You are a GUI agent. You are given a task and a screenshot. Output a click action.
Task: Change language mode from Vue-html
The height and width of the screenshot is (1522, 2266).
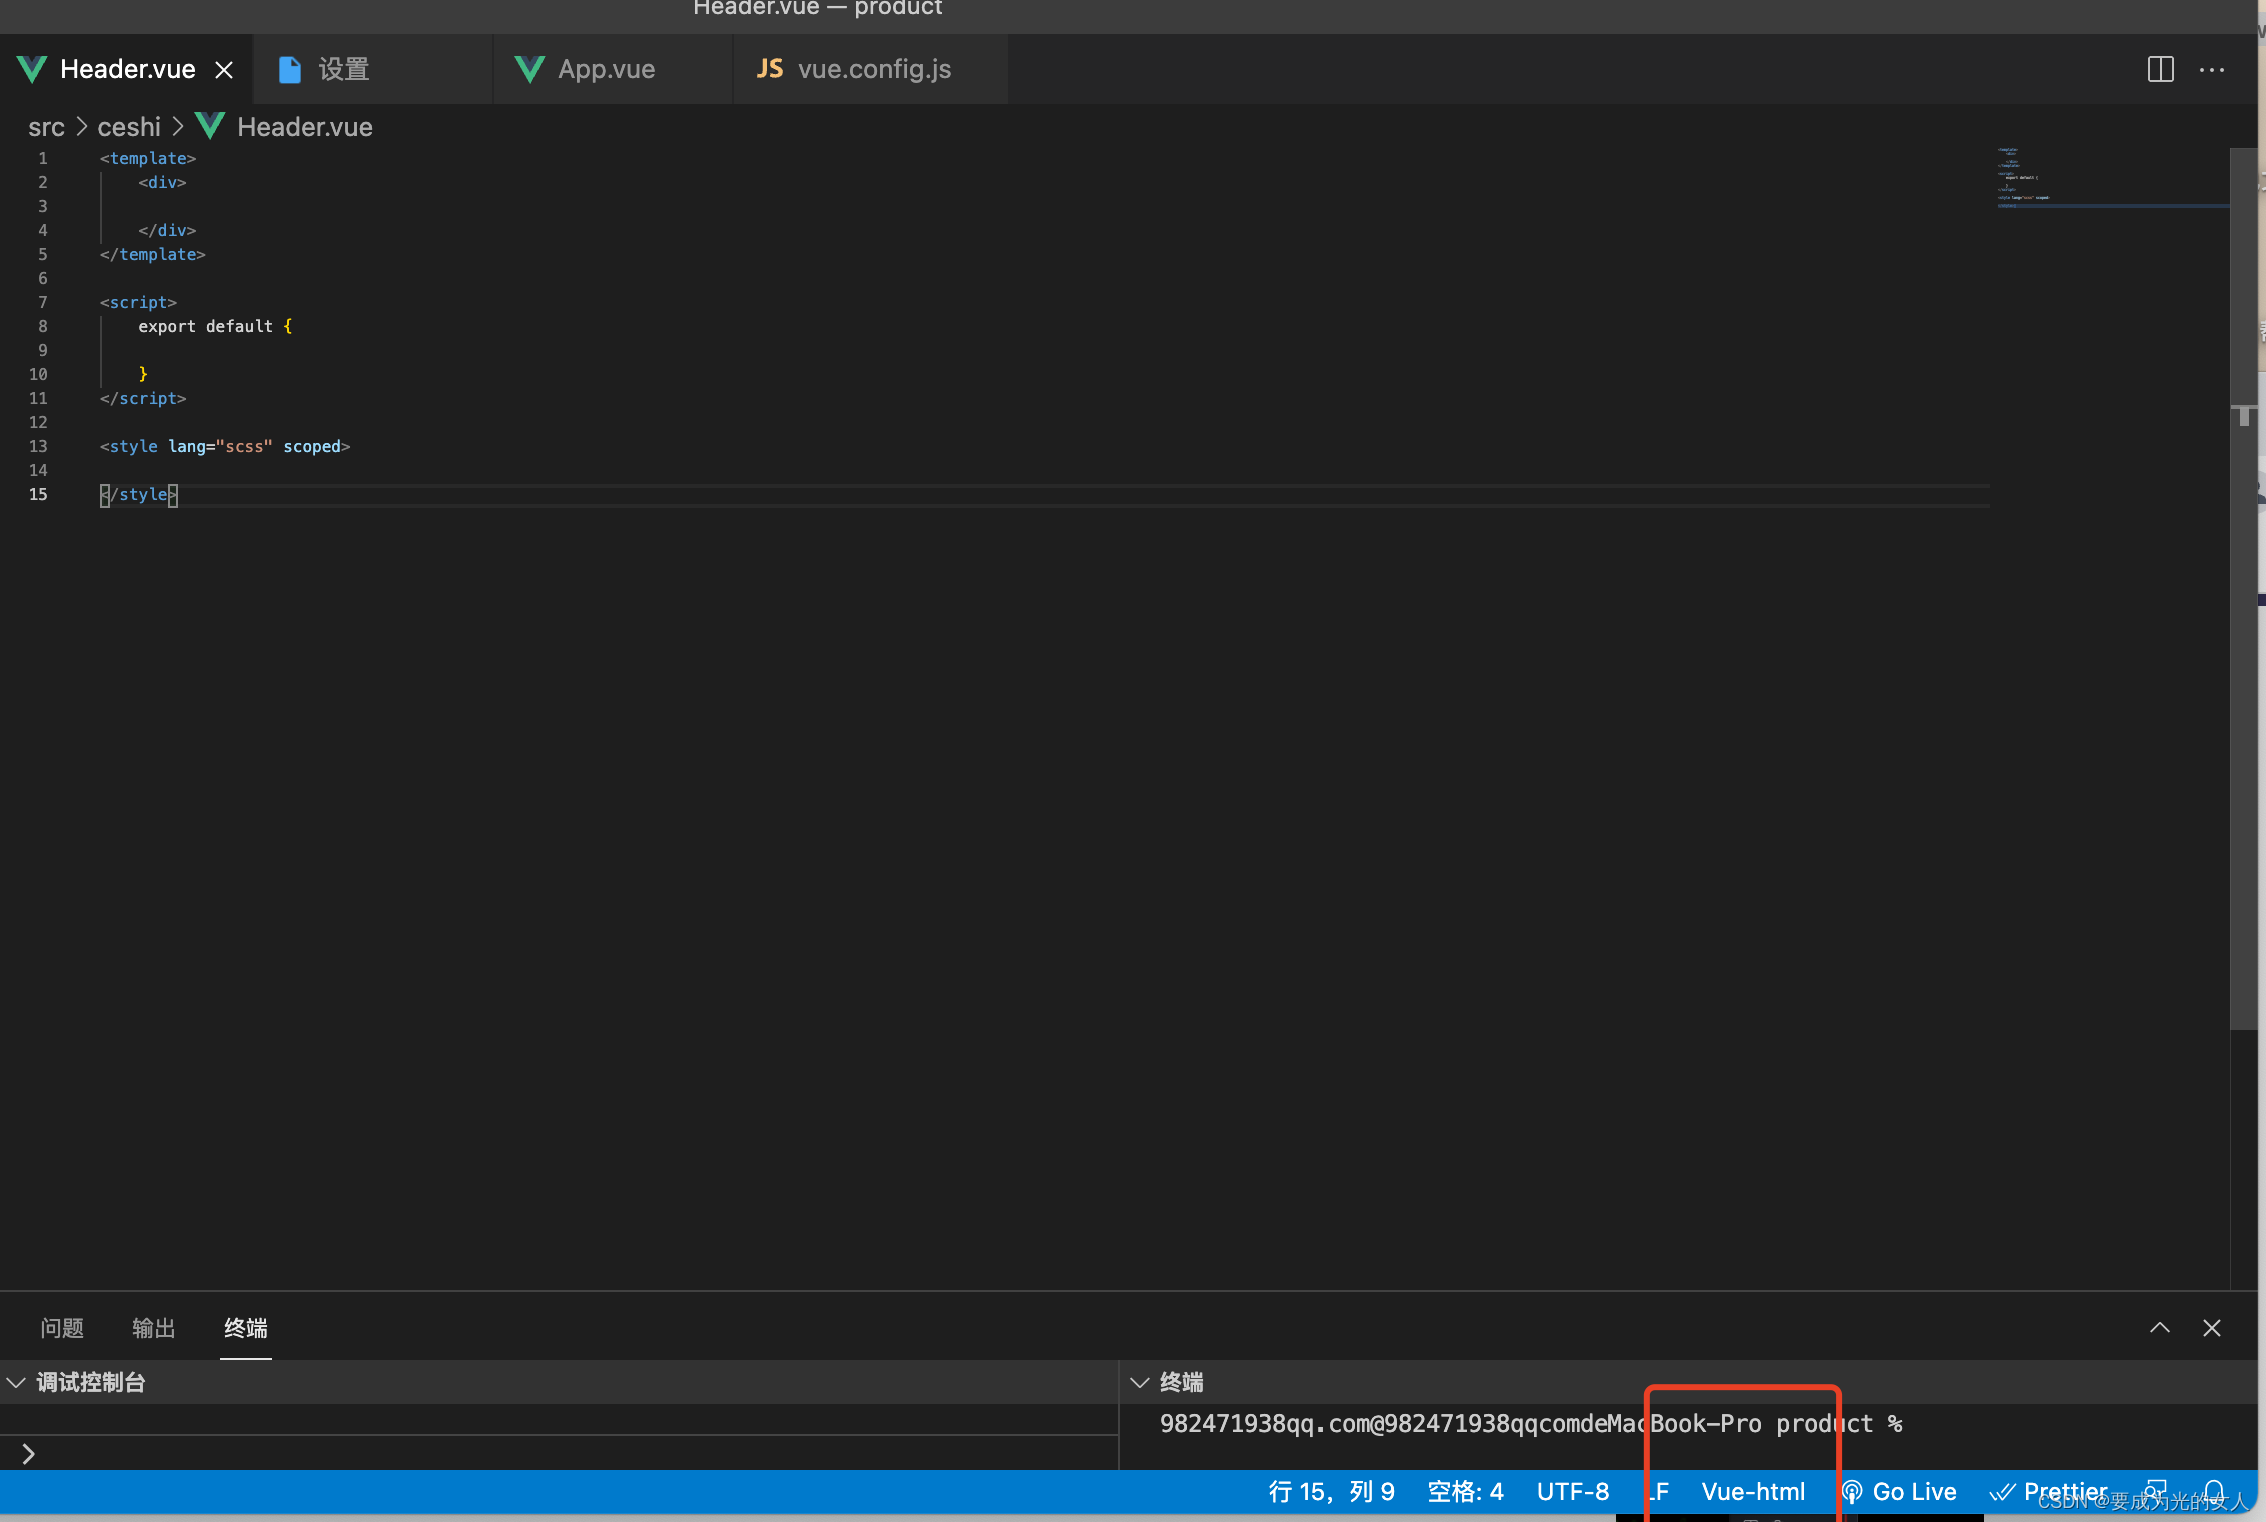[x=1752, y=1491]
